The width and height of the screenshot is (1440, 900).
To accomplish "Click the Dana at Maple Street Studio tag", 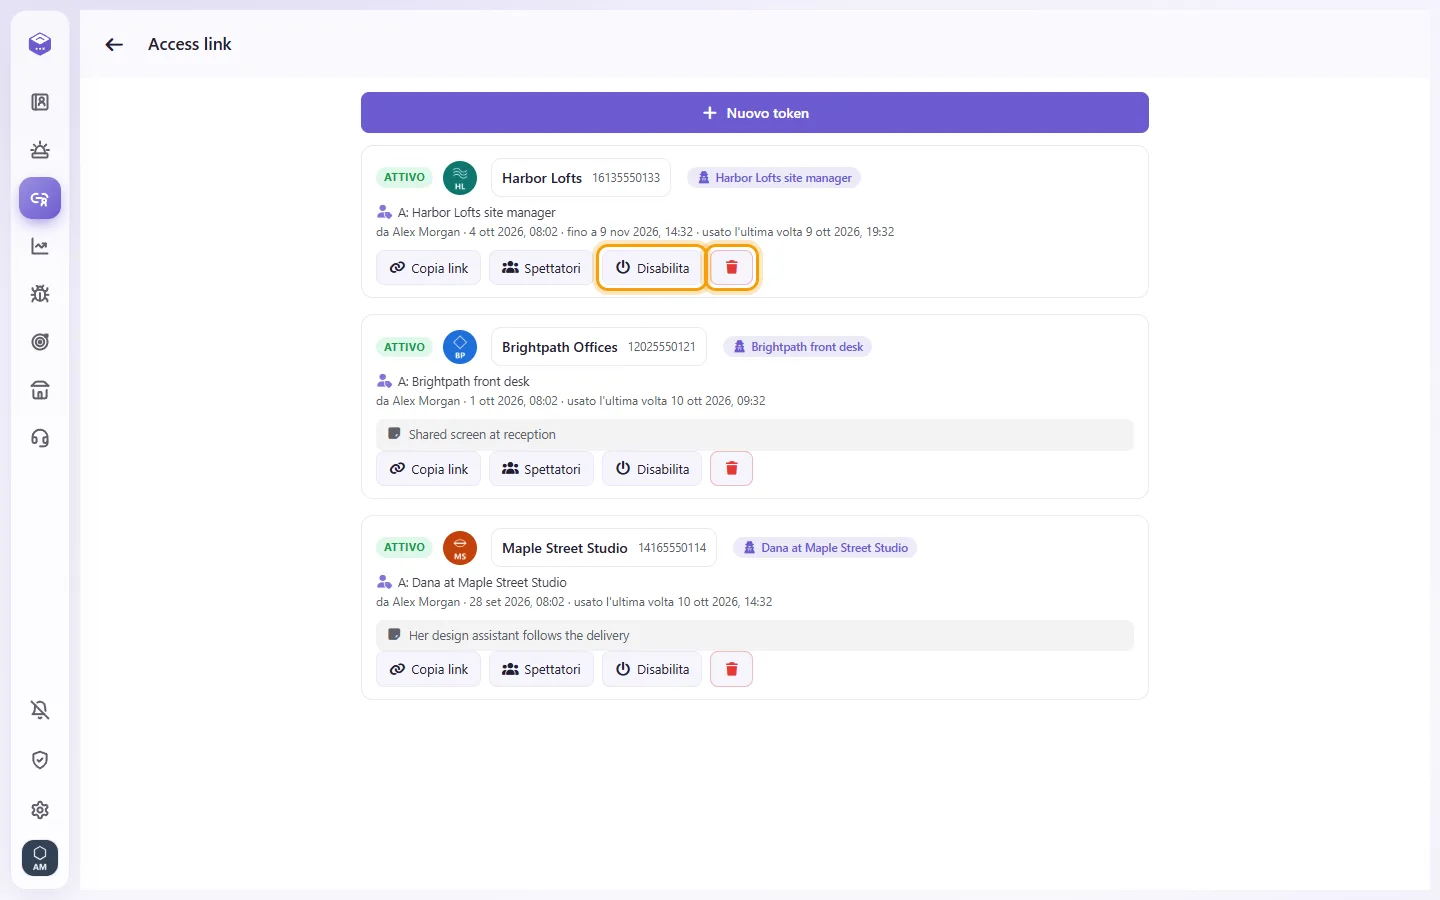I will pyautogui.click(x=825, y=548).
